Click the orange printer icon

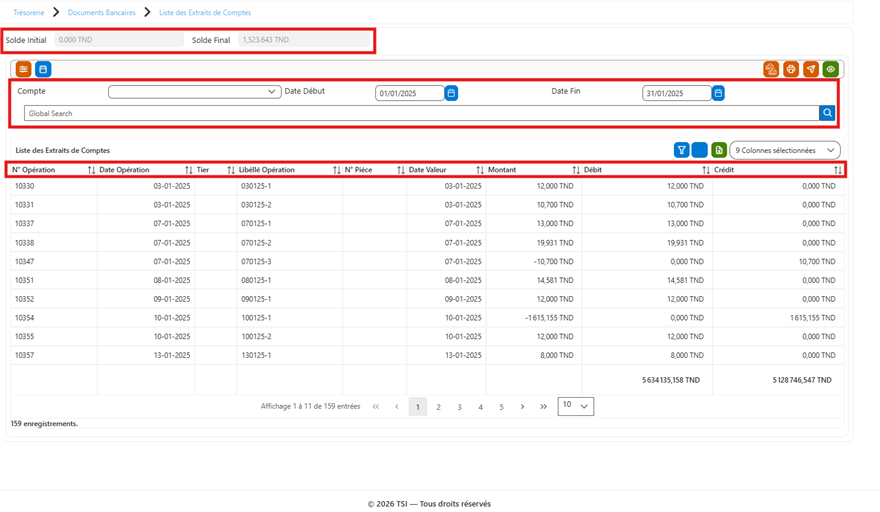pyautogui.click(x=791, y=69)
